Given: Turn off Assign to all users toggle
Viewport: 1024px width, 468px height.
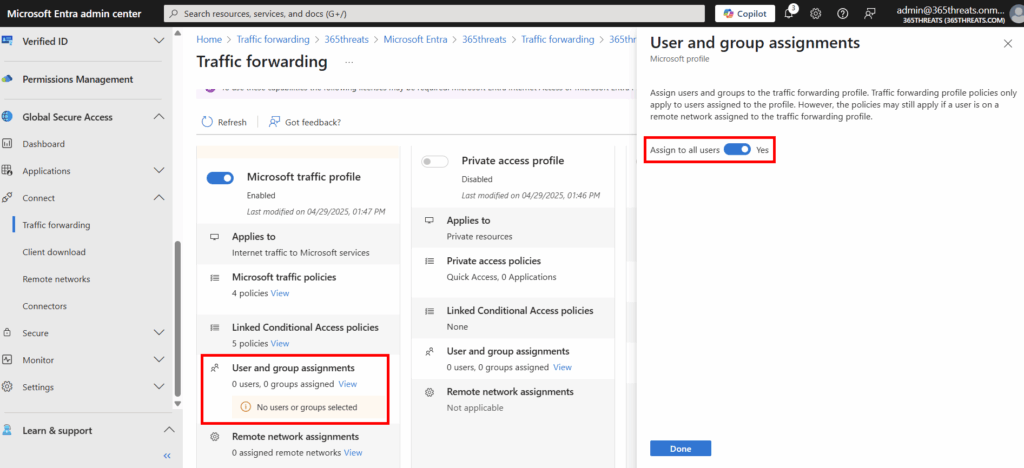Looking at the screenshot, I should (737, 149).
